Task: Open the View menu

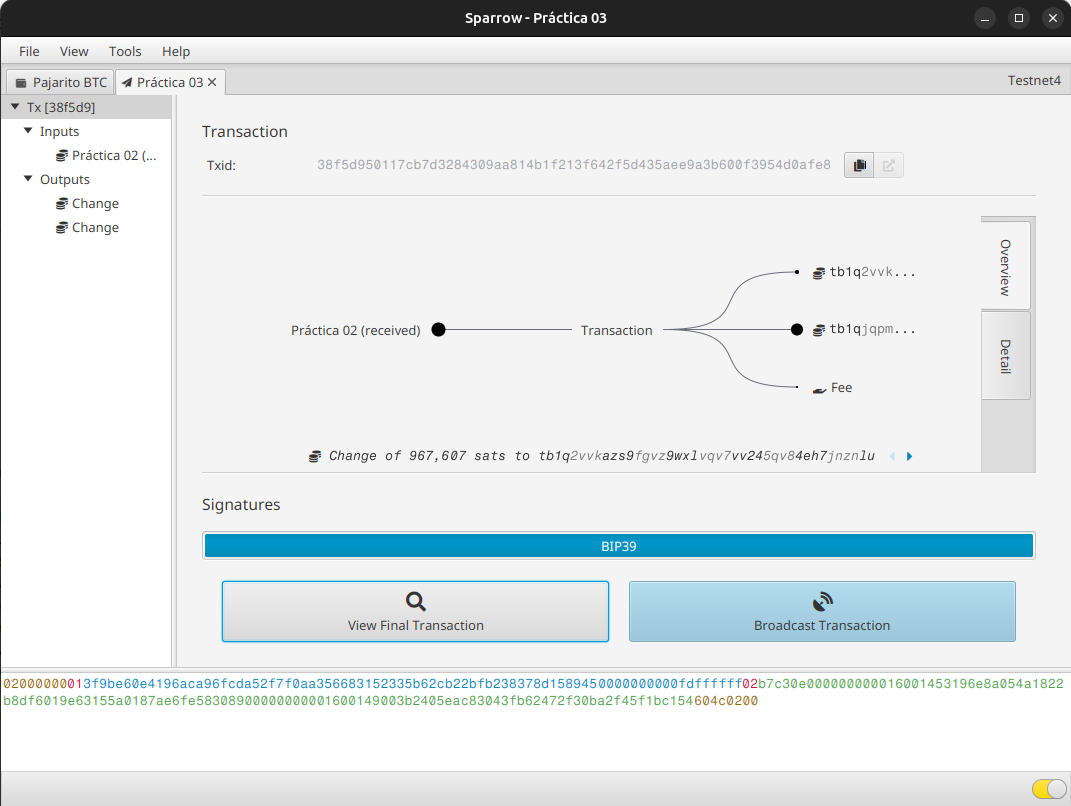Action: [x=74, y=51]
